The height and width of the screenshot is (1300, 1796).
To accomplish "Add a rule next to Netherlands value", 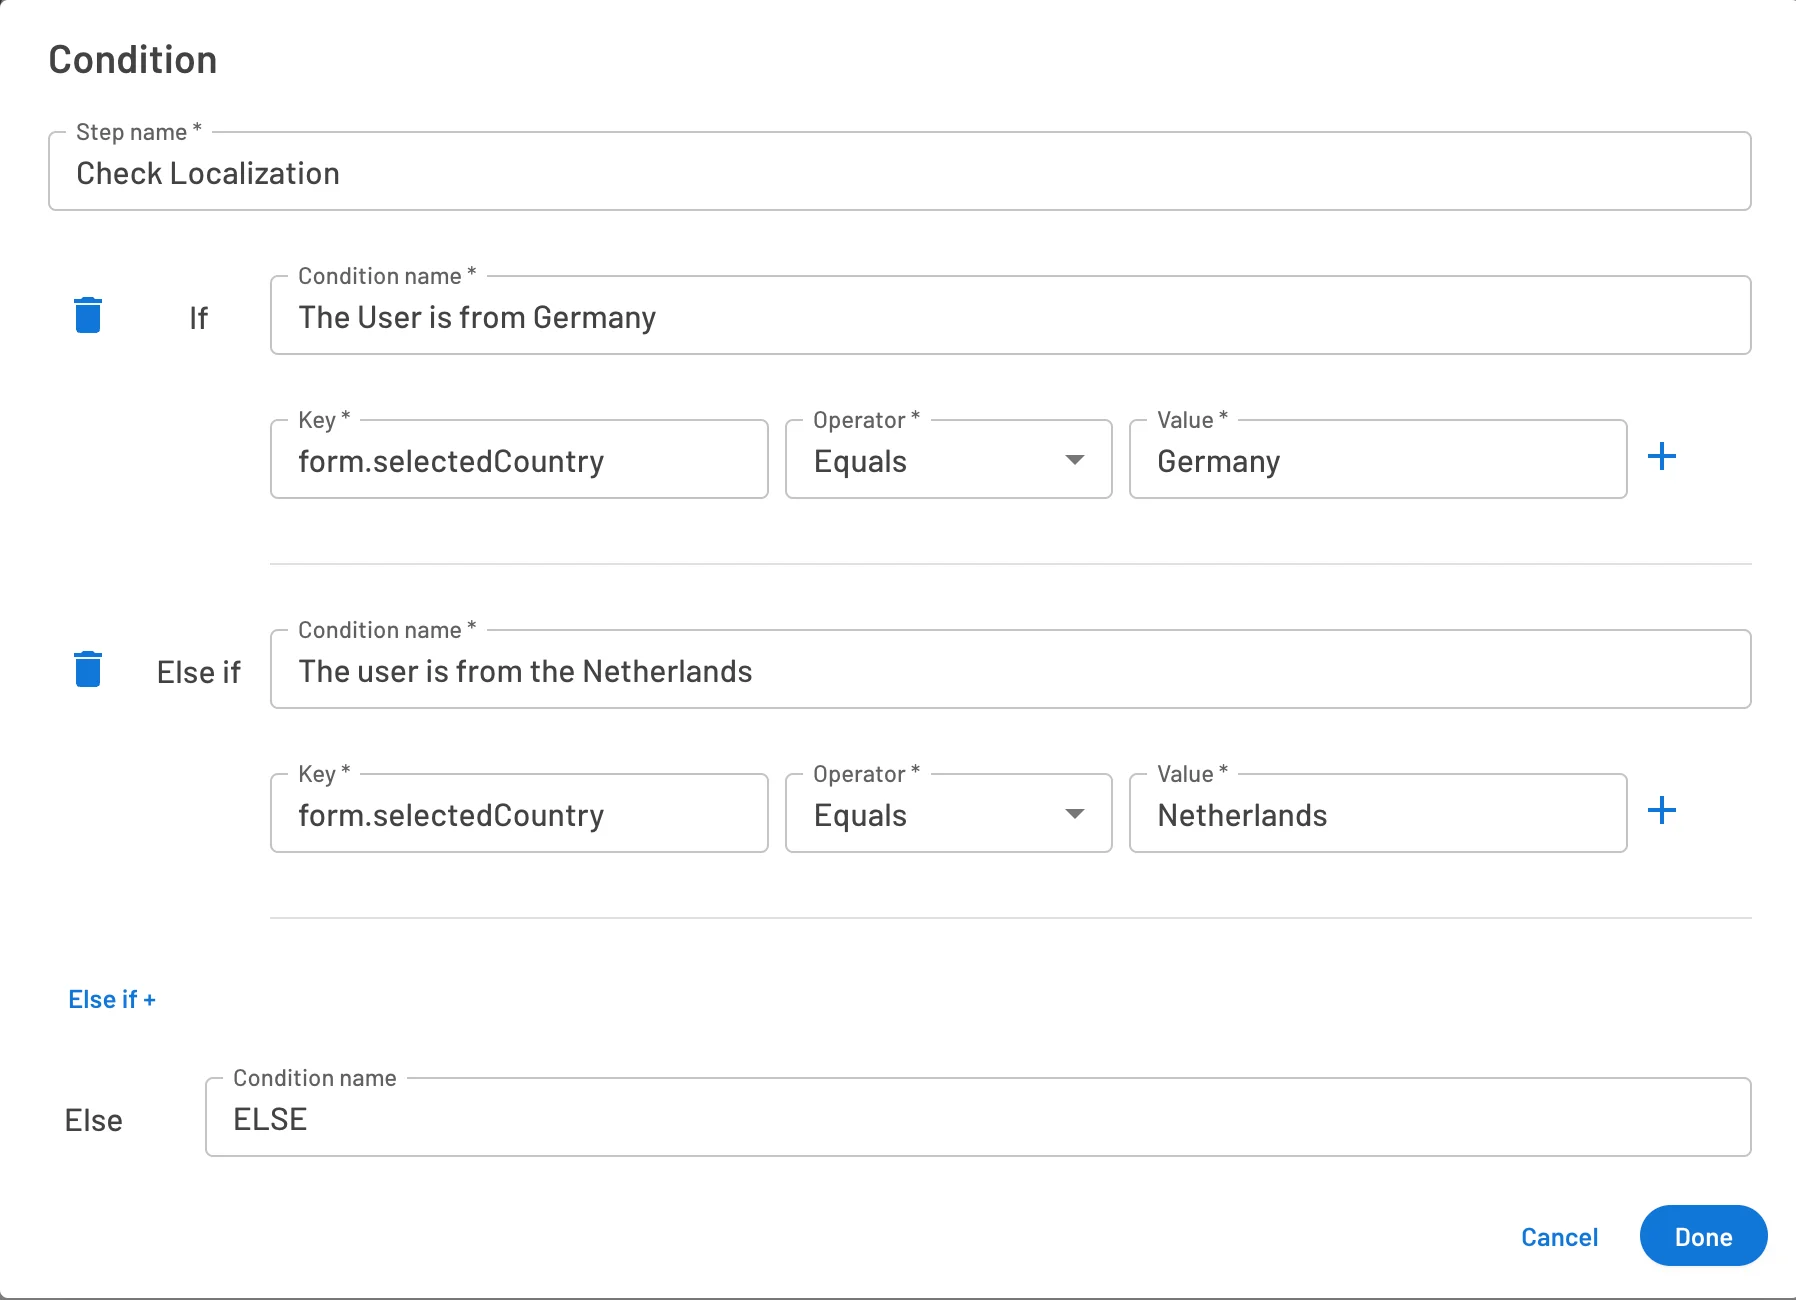I will pyautogui.click(x=1661, y=811).
